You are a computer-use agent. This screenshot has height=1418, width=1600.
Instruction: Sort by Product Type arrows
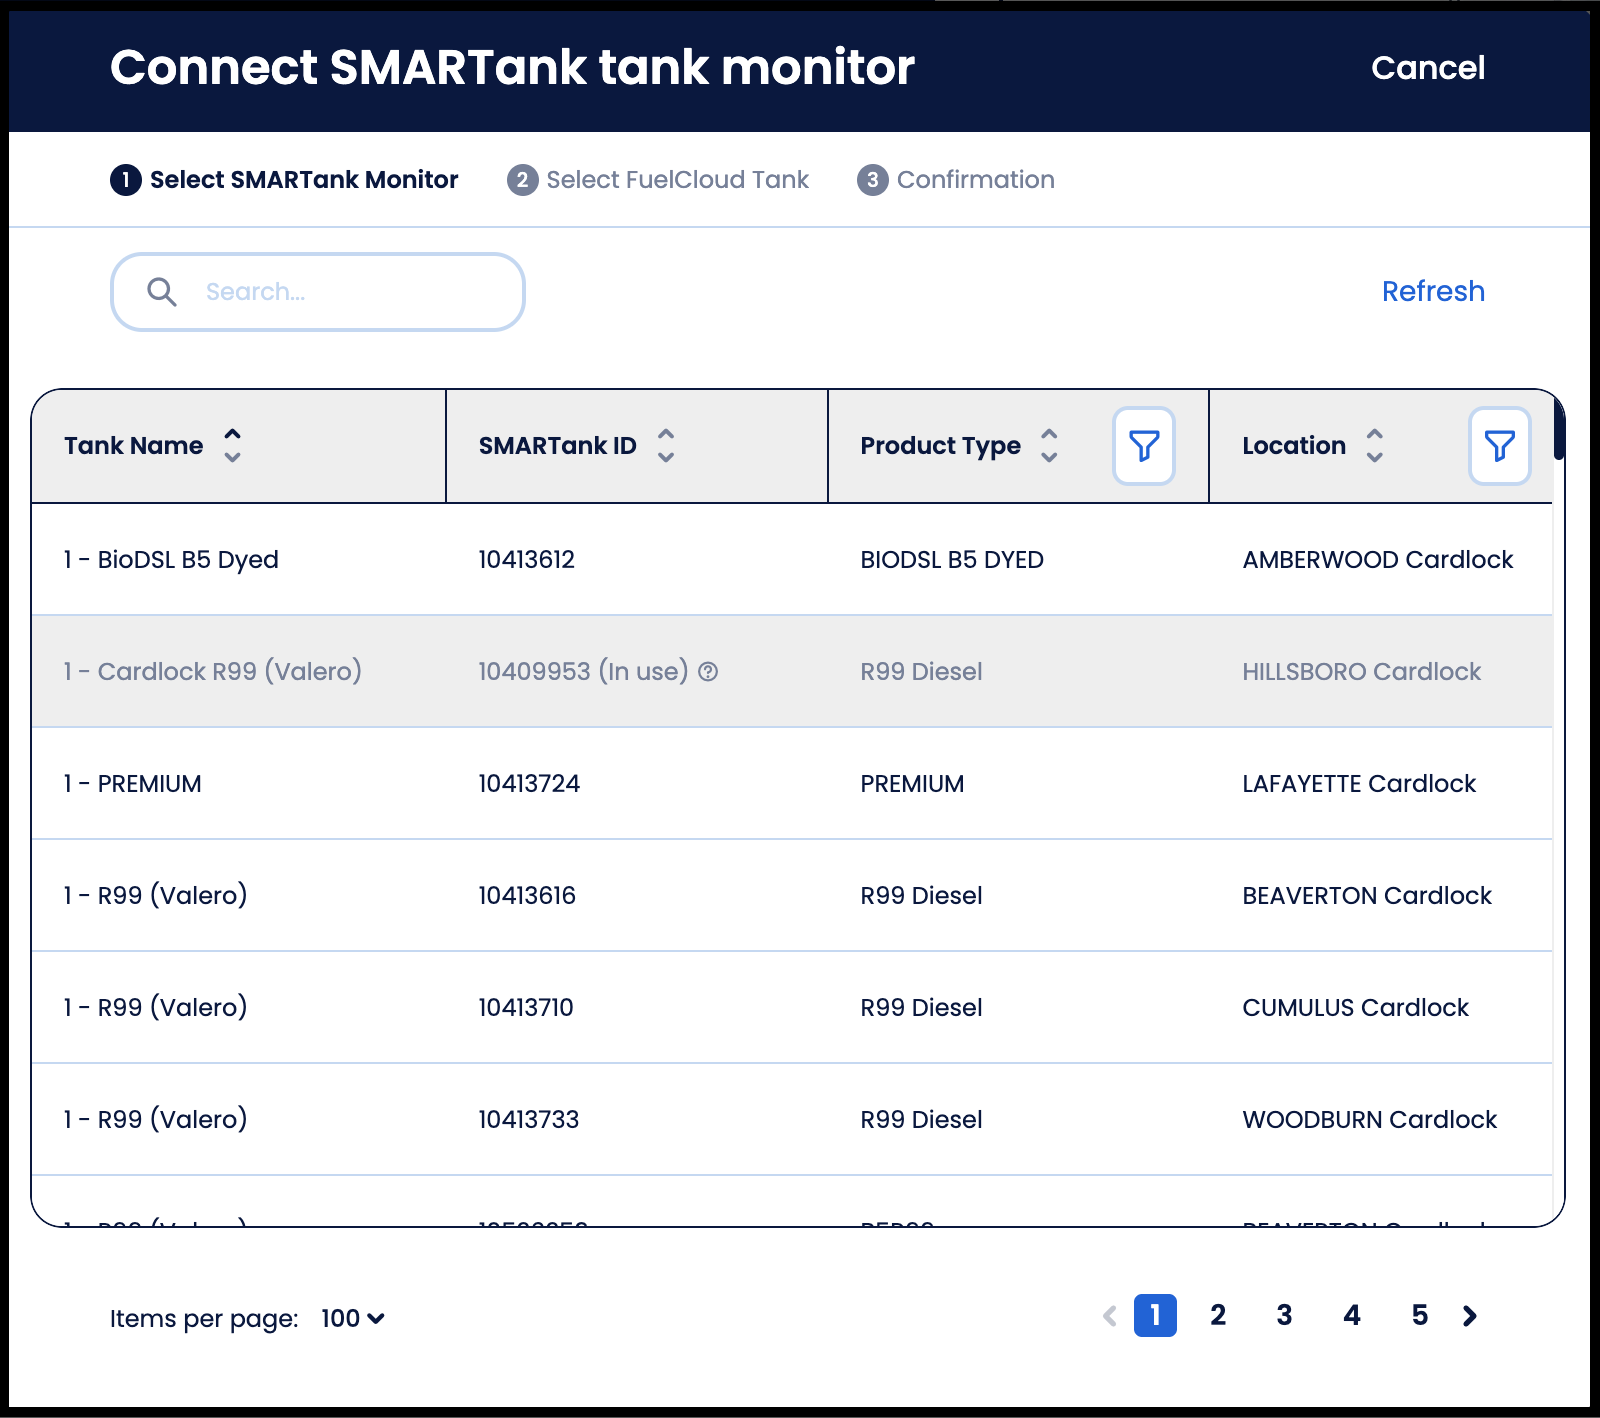pyautogui.click(x=1049, y=446)
